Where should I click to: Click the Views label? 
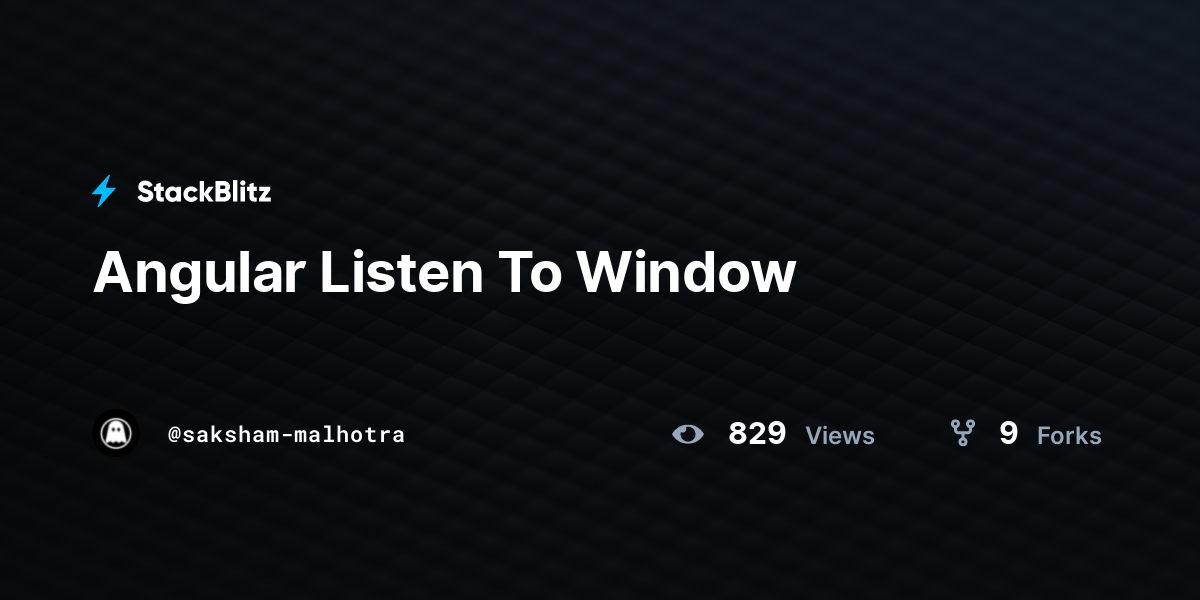click(840, 435)
